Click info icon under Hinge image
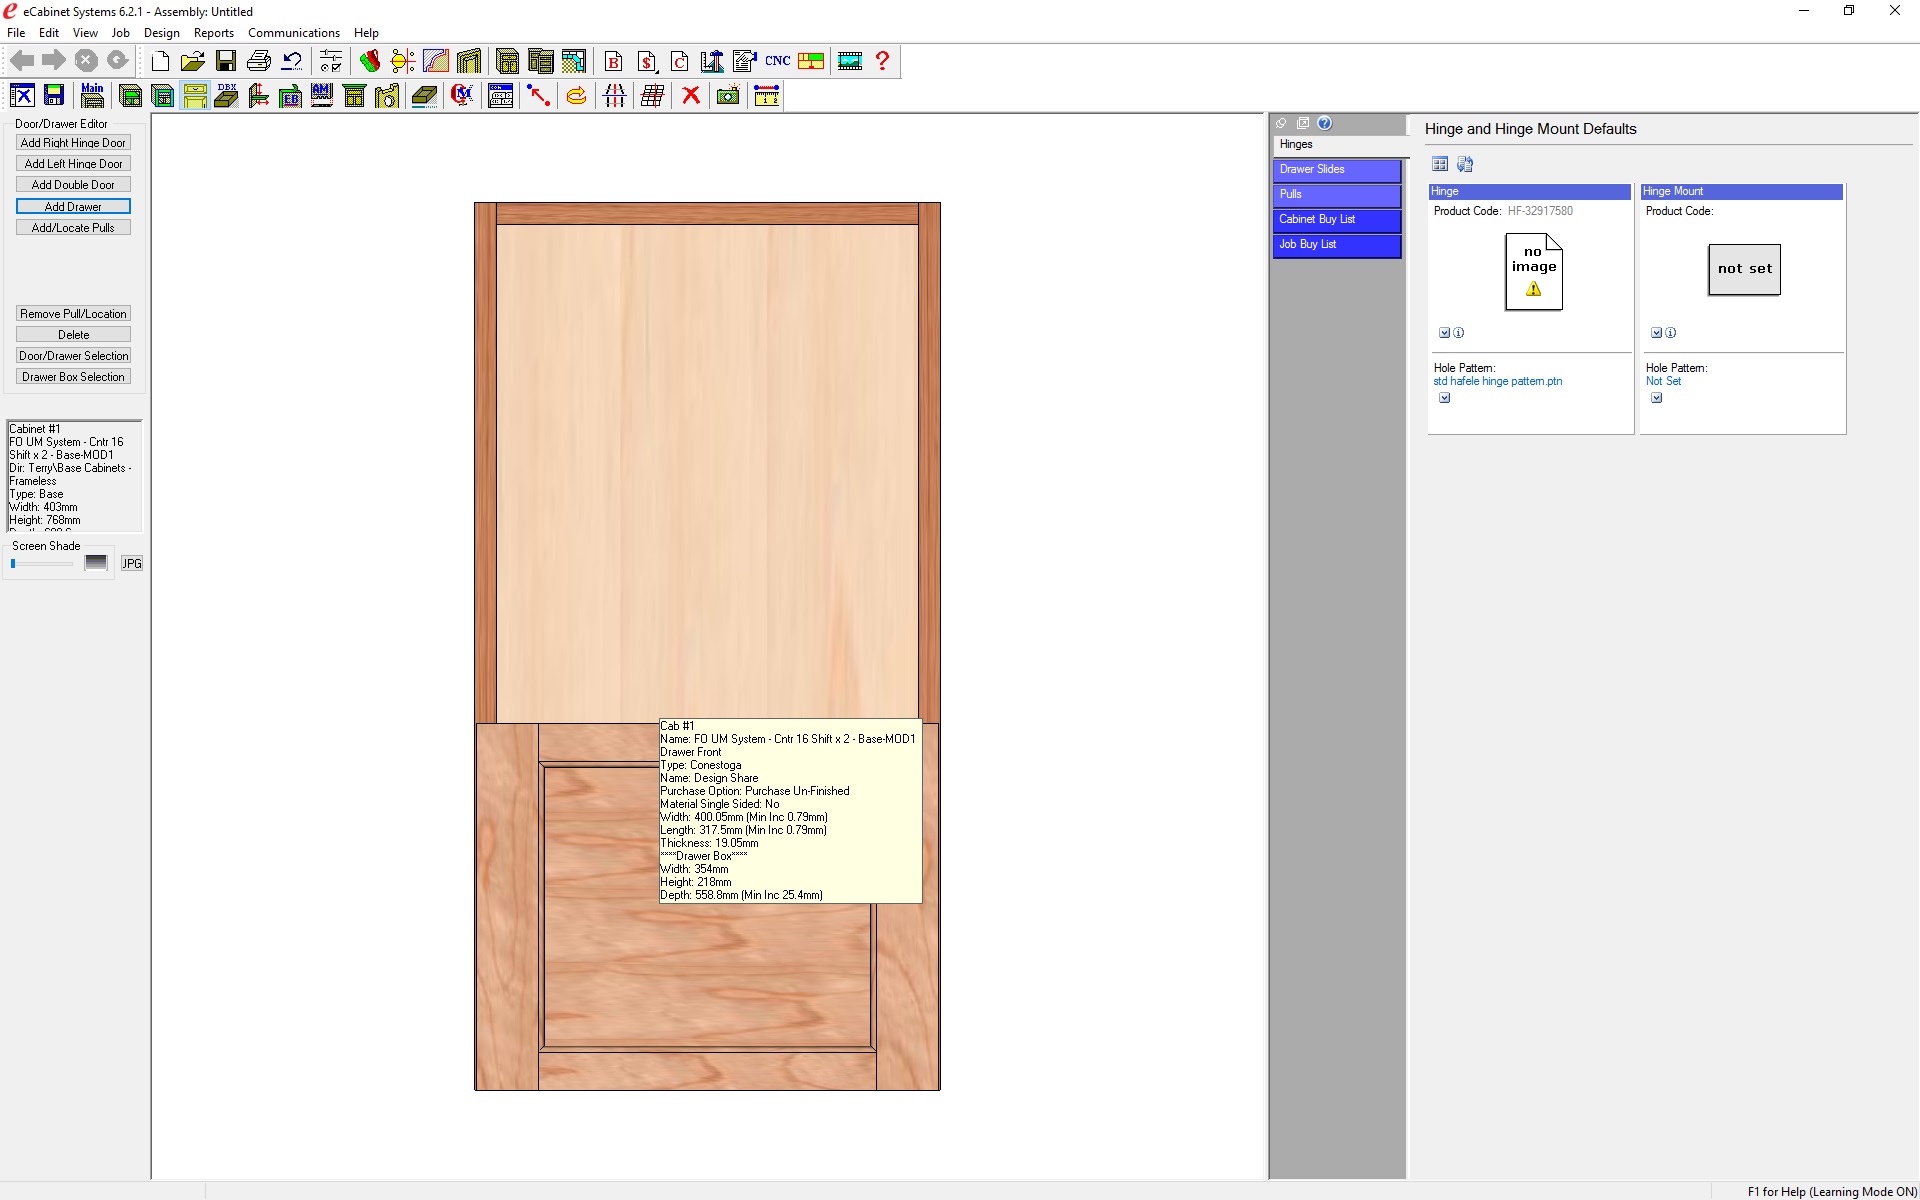The image size is (1920, 1200). 1459,333
